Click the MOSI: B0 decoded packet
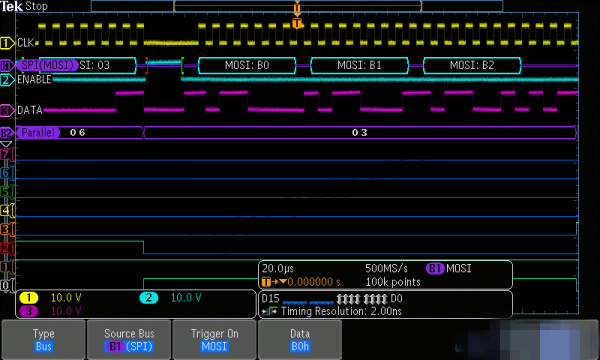The height and width of the screenshot is (360, 600). tap(247, 65)
